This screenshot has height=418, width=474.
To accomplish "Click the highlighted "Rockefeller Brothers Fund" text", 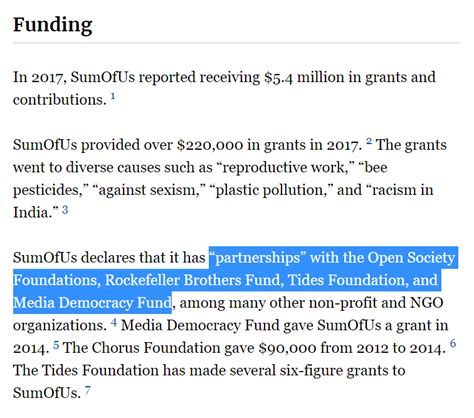I will click(x=193, y=280).
